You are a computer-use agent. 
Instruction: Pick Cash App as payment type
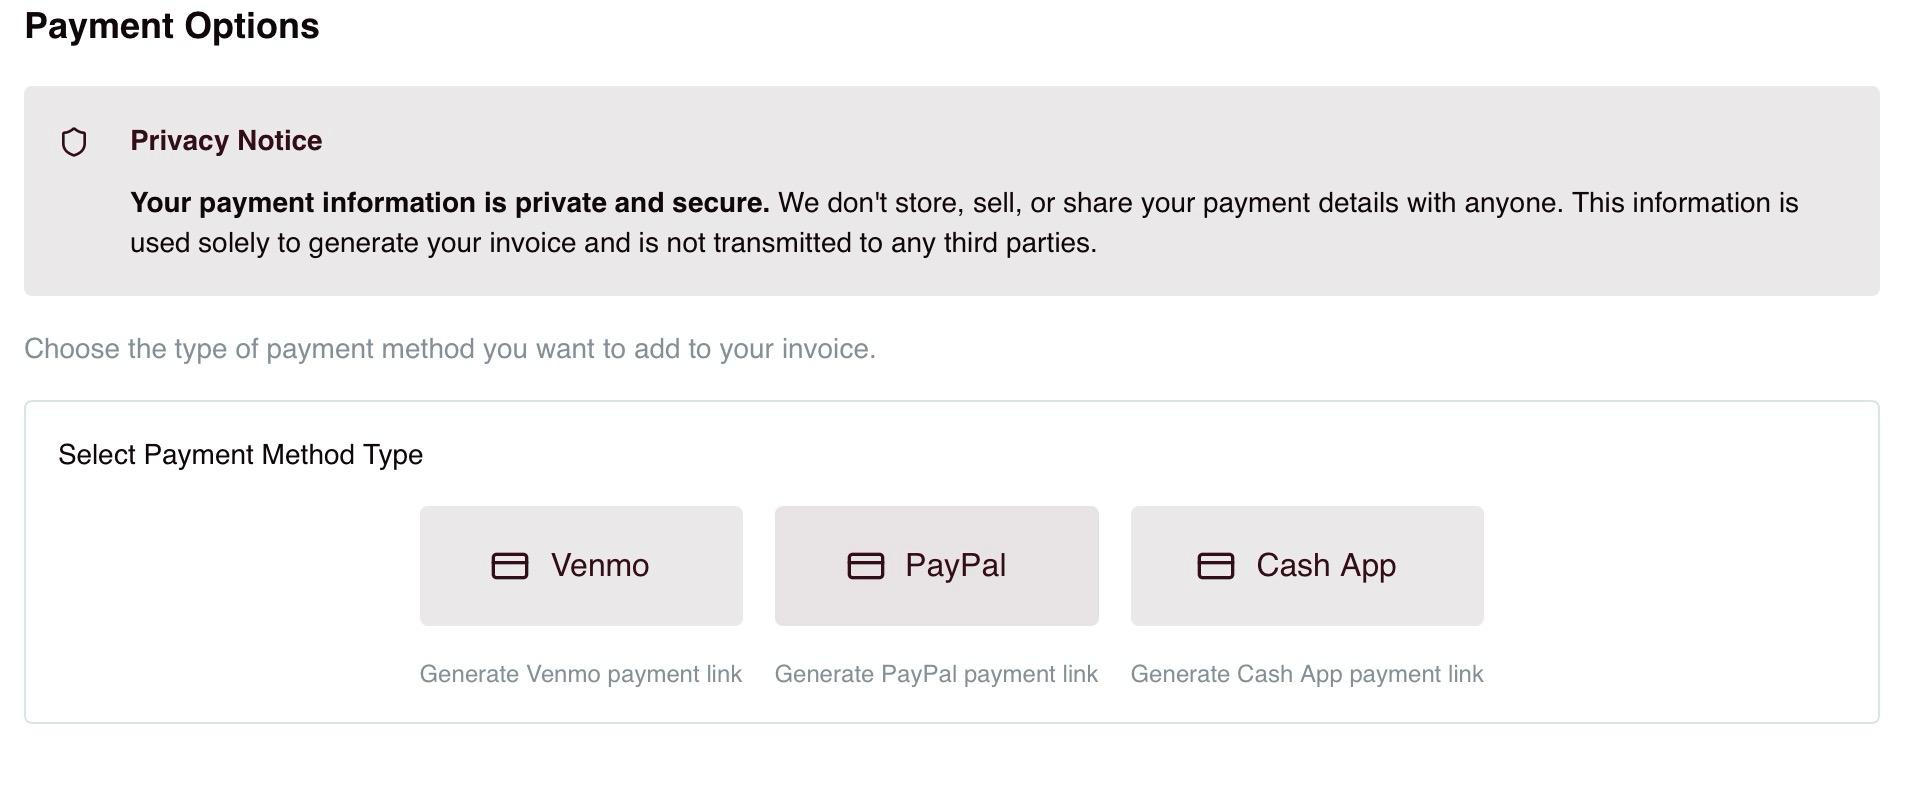(x=1307, y=566)
